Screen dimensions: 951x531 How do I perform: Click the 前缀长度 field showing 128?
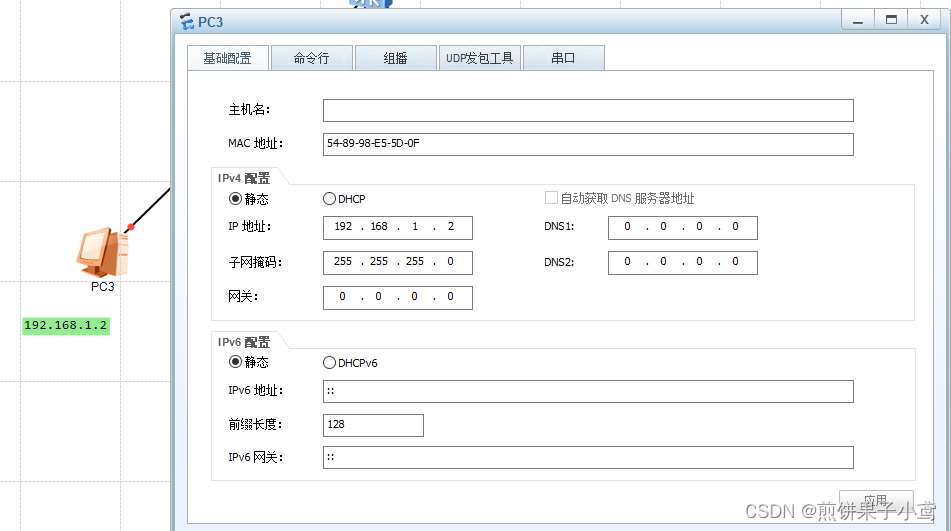coord(373,425)
